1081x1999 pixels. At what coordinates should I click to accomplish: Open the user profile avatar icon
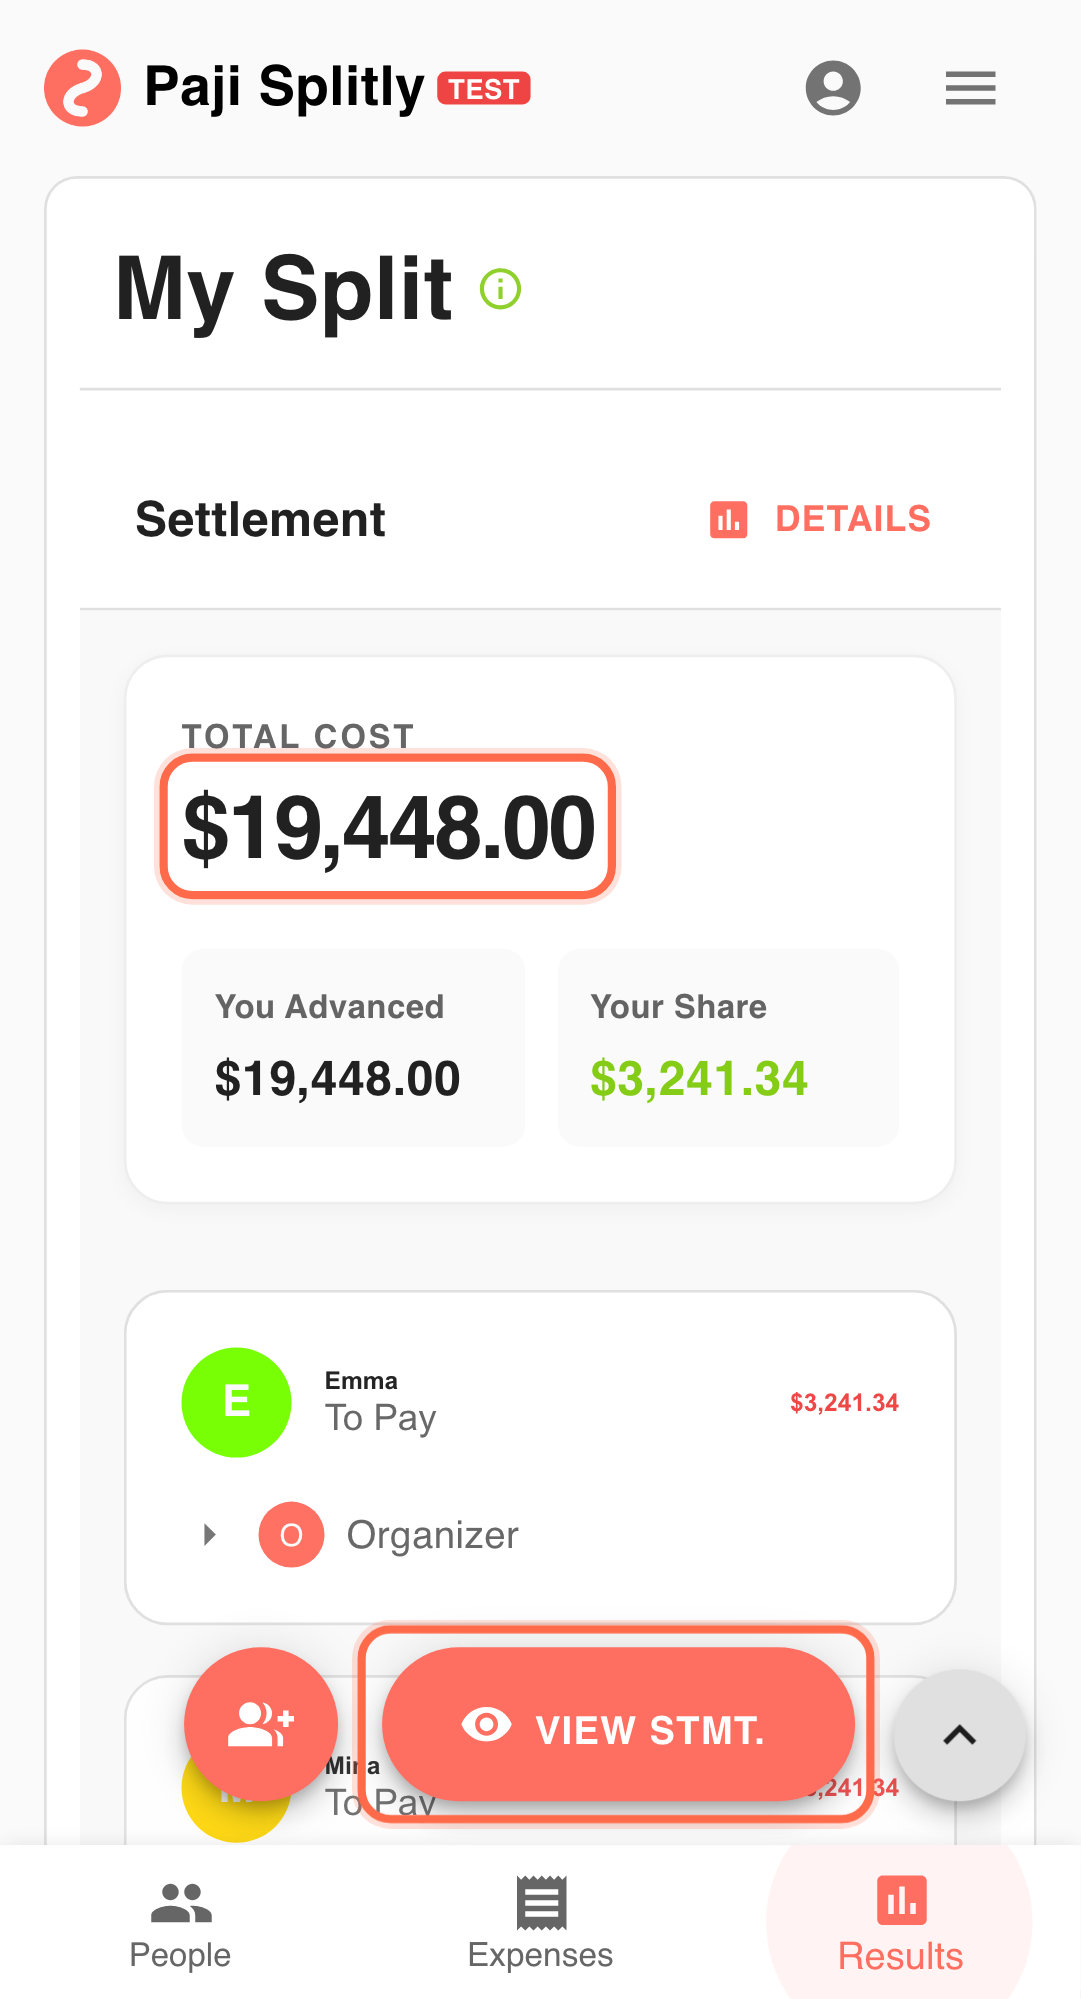coord(833,88)
